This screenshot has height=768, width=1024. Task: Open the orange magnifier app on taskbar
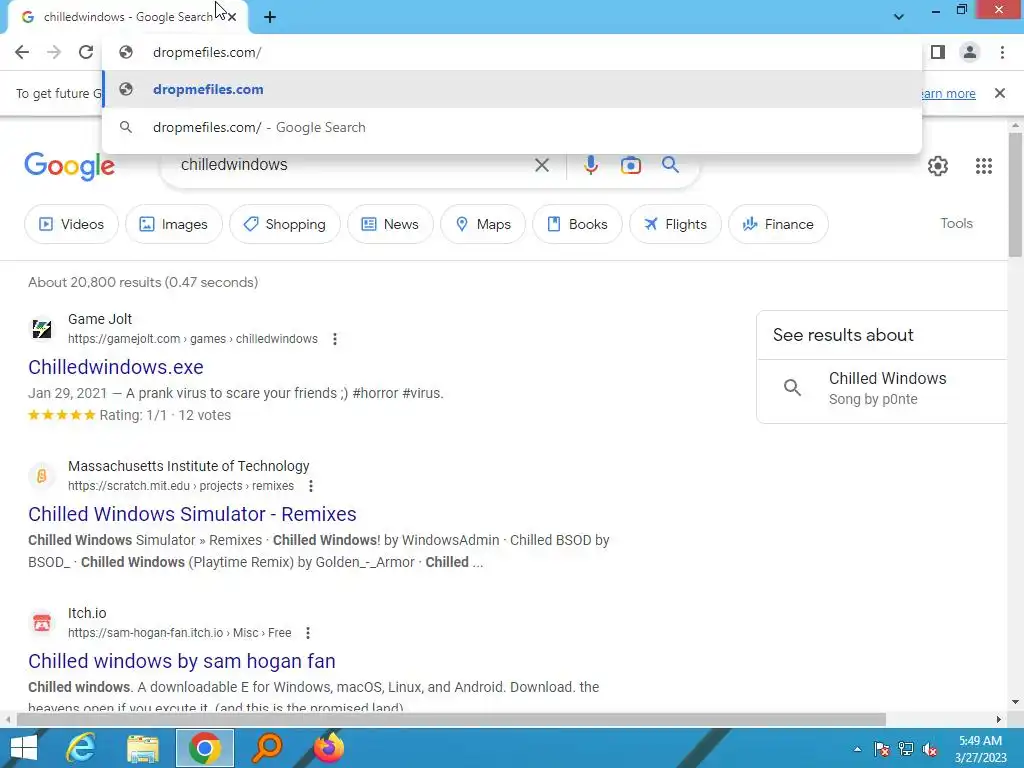[266, 748]
